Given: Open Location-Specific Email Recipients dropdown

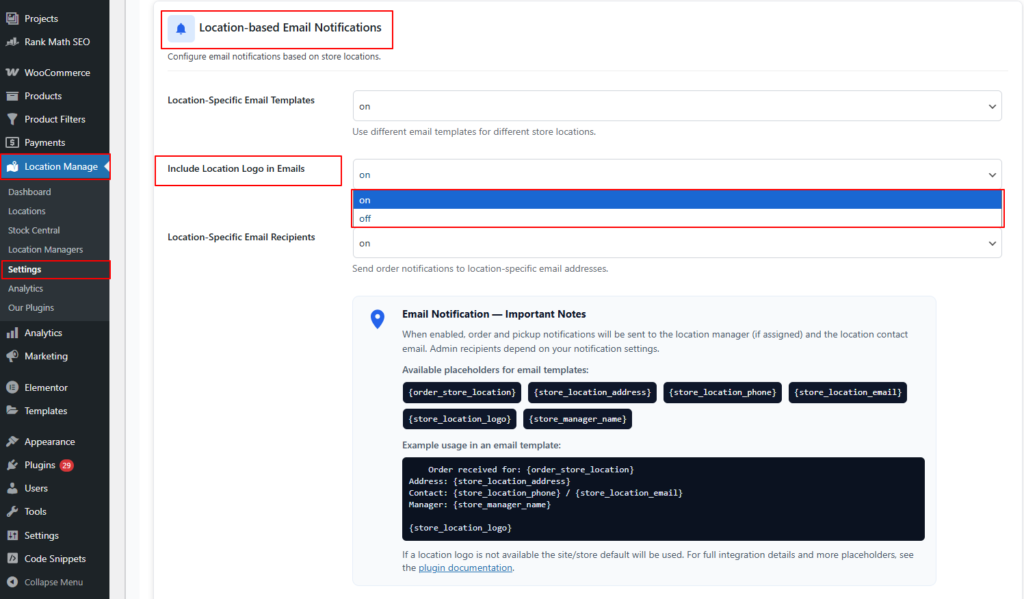Looking at the screenshot, I should coord(676,243).
